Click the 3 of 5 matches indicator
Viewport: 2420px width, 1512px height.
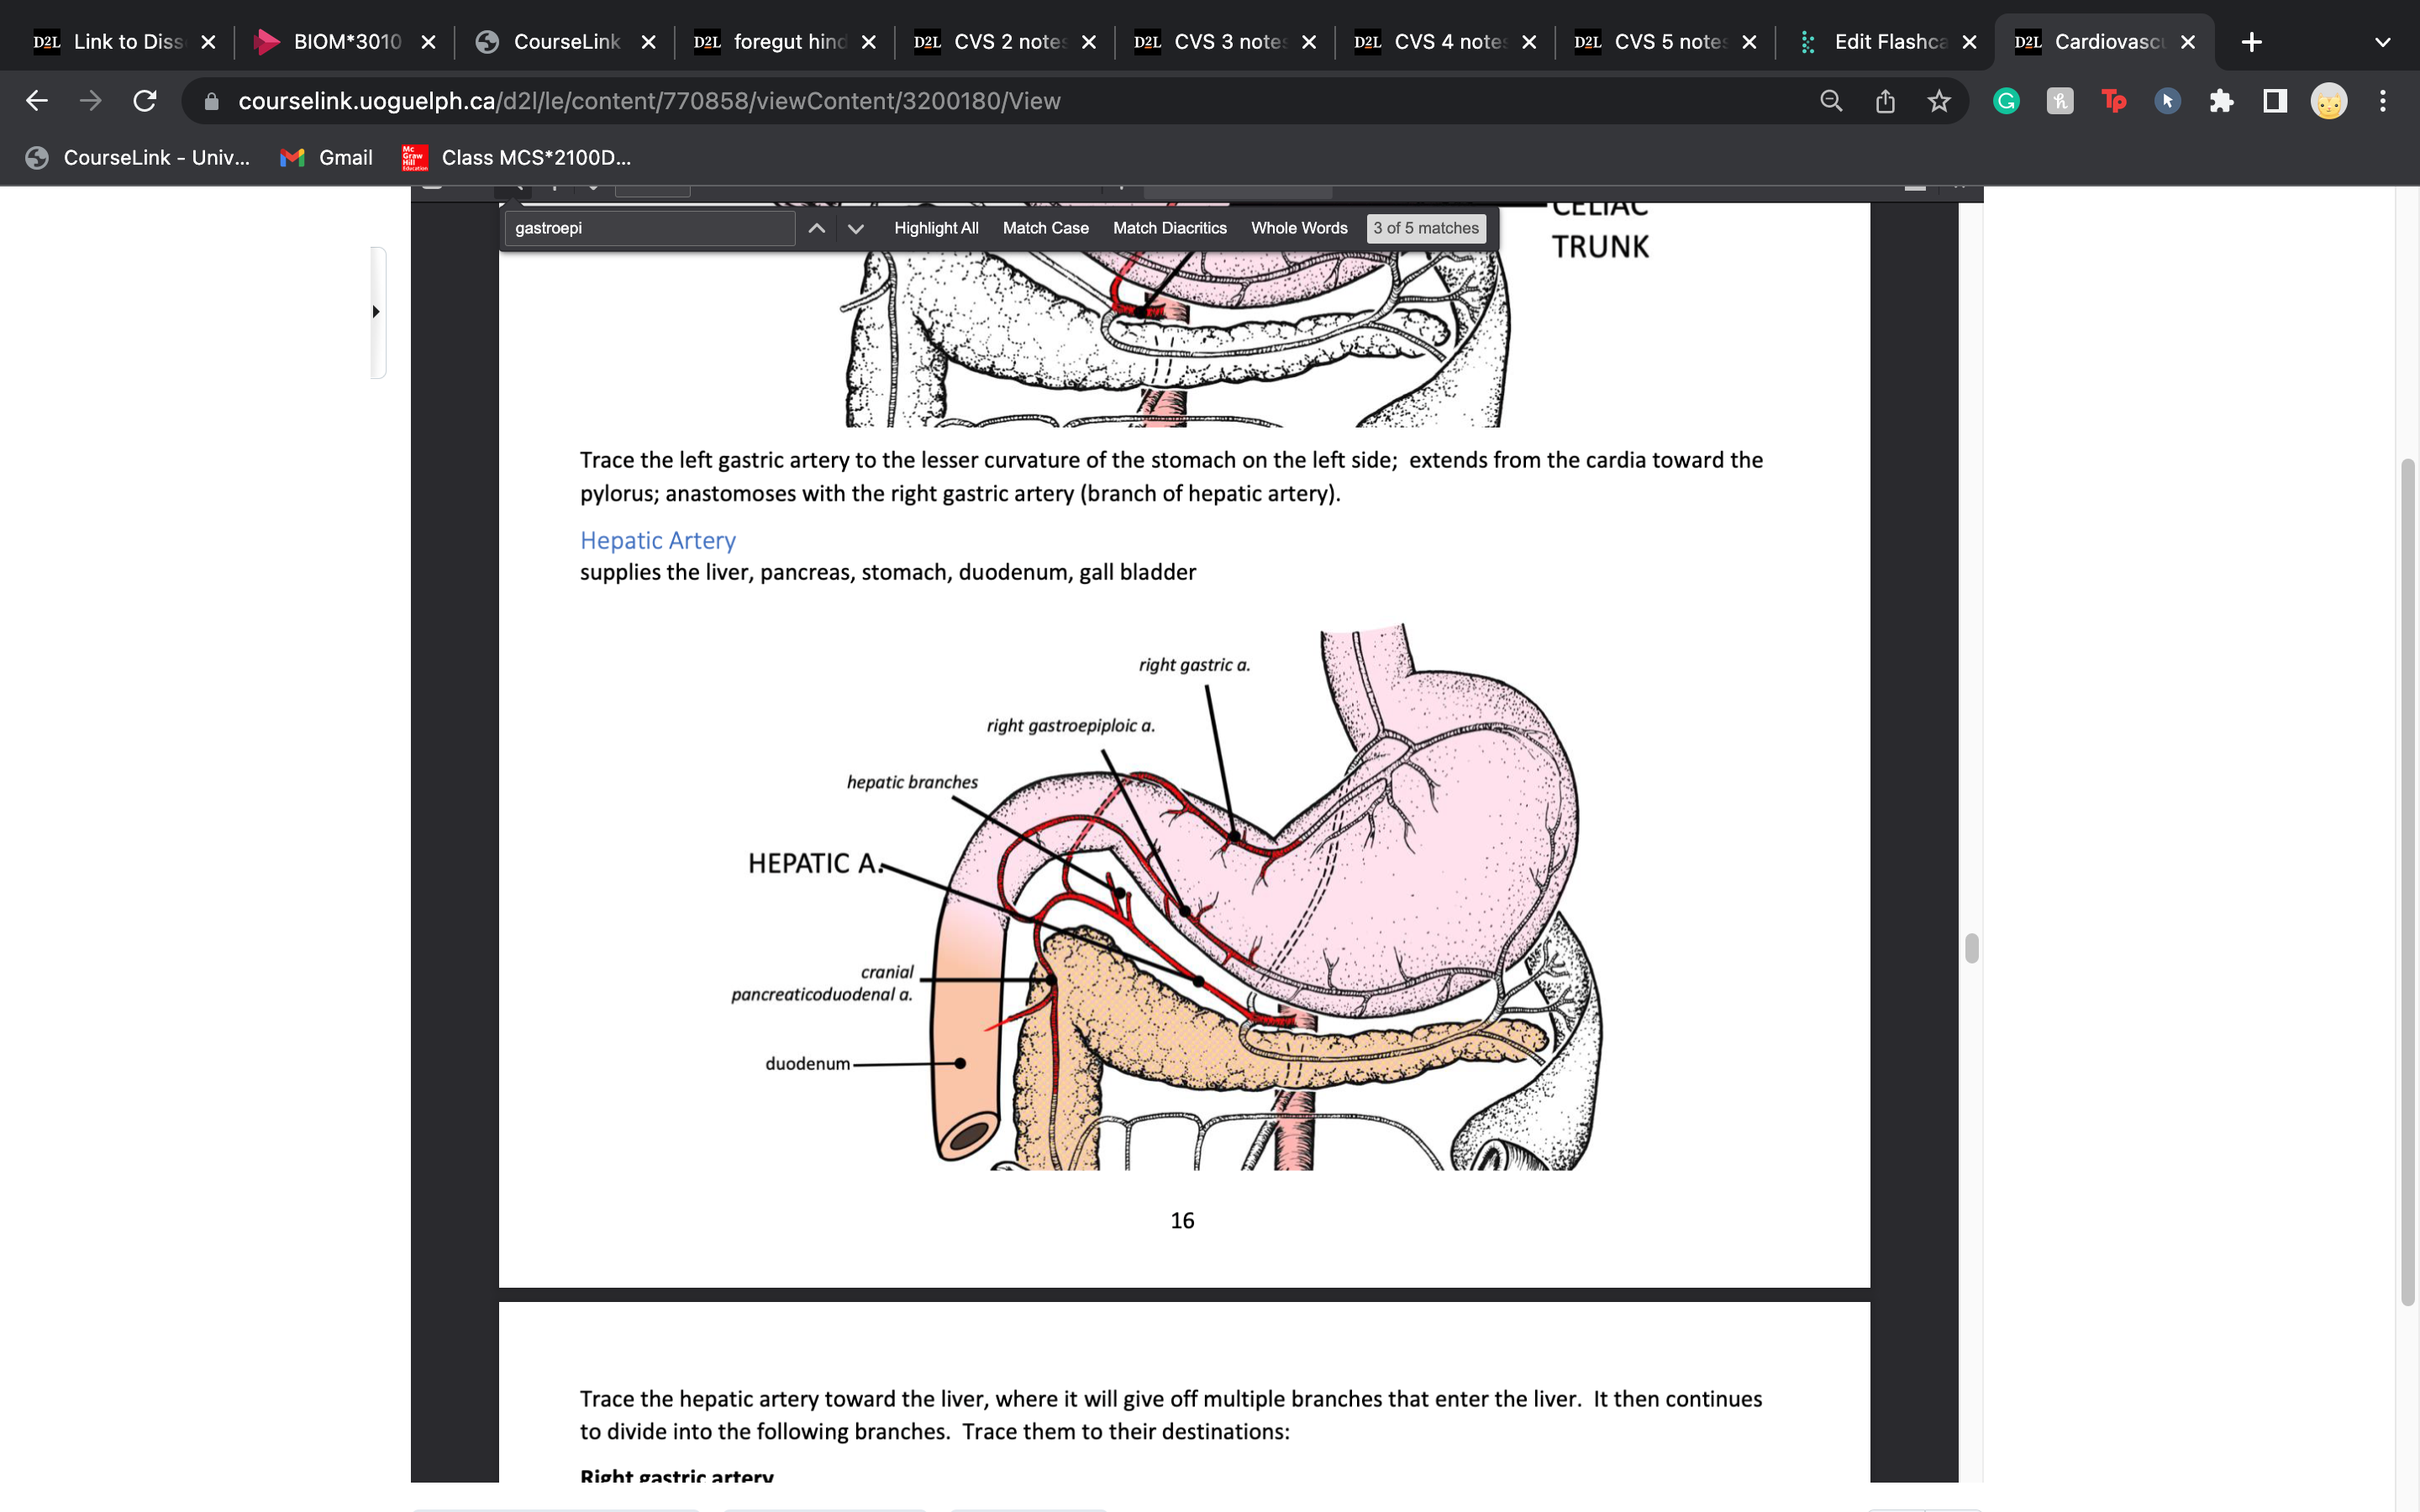coord(1425,228)
